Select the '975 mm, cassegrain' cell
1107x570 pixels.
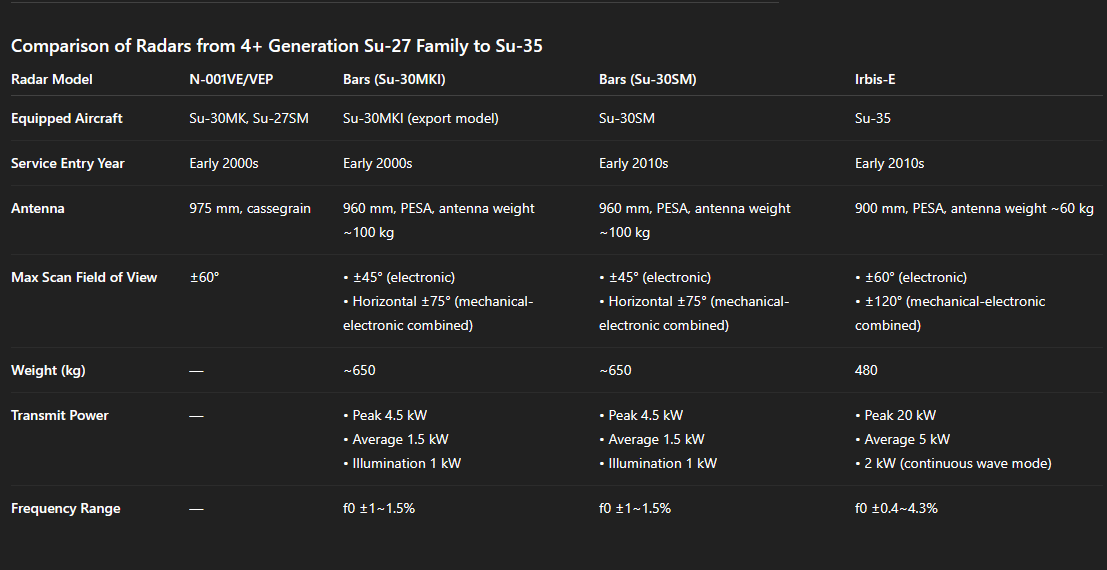coord(250,208)
